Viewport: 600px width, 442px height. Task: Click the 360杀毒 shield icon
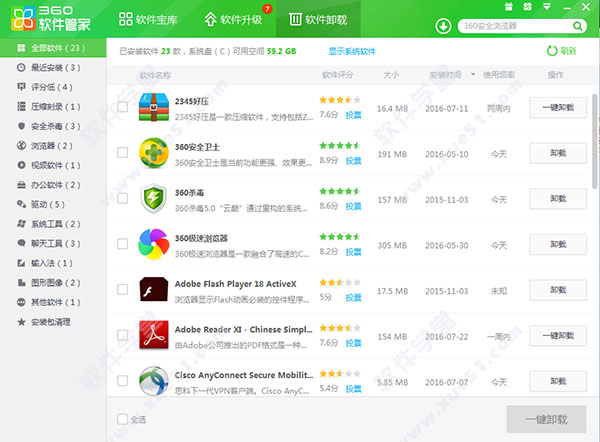pos(154,199)
